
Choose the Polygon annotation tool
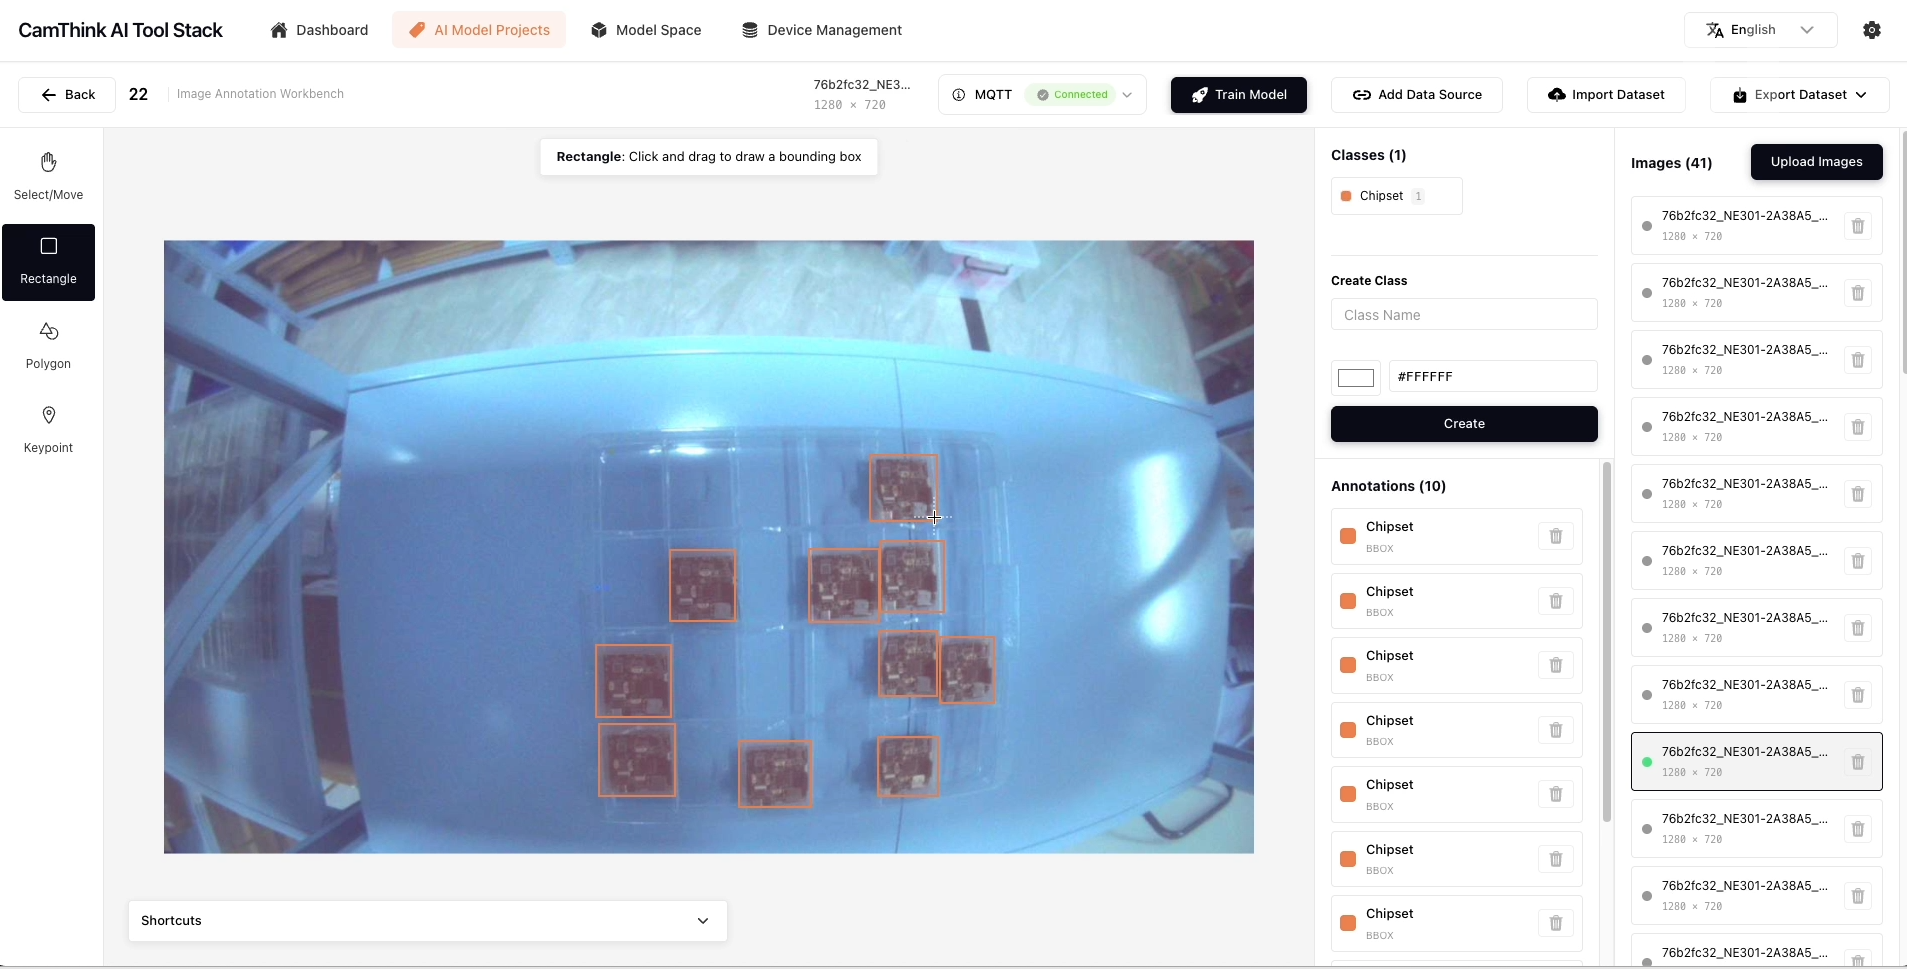click(48, 345)
